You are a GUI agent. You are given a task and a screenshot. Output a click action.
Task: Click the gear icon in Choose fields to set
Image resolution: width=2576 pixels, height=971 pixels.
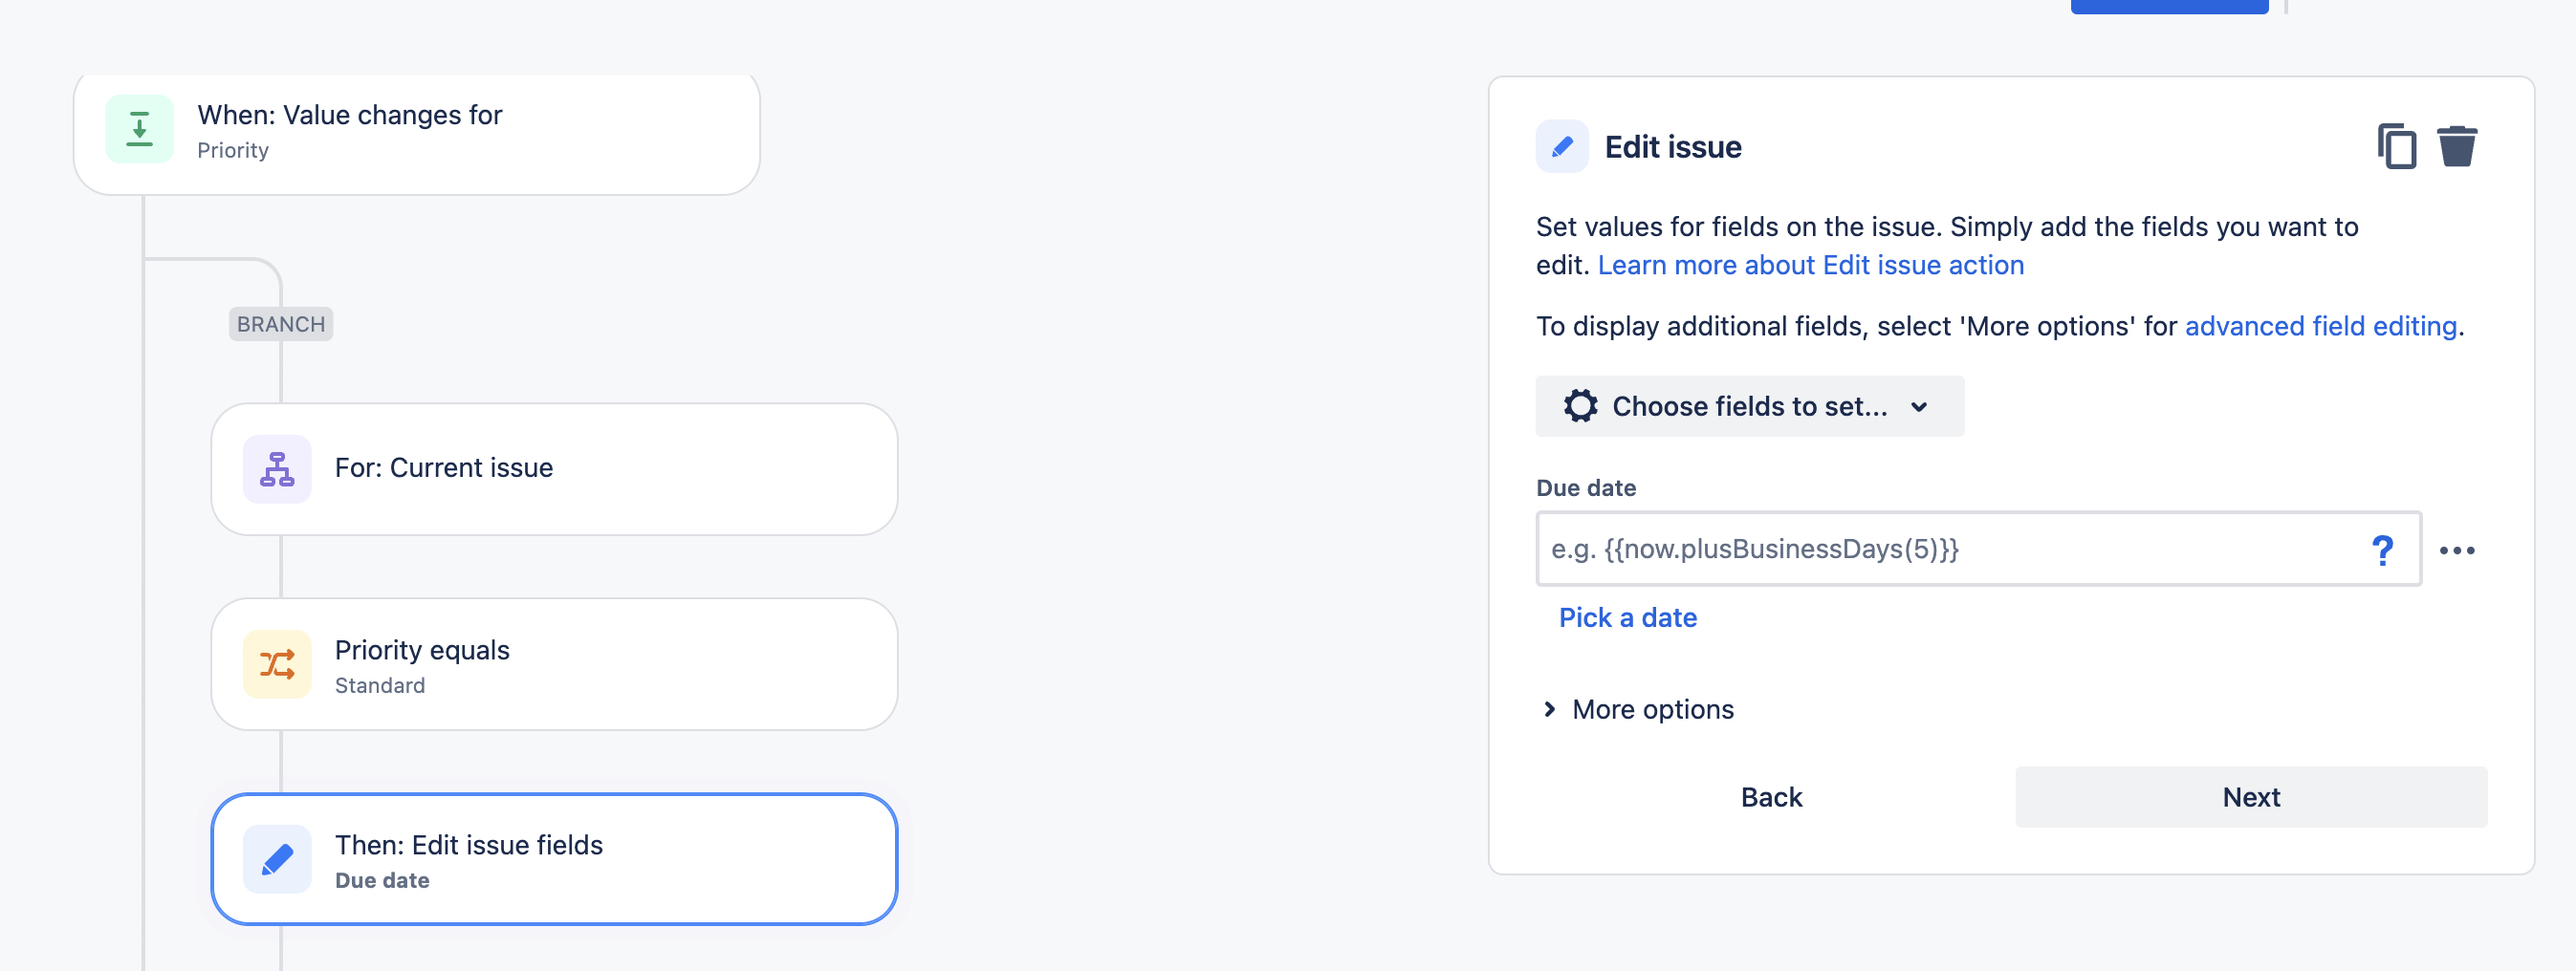(x=1581, y=406)
